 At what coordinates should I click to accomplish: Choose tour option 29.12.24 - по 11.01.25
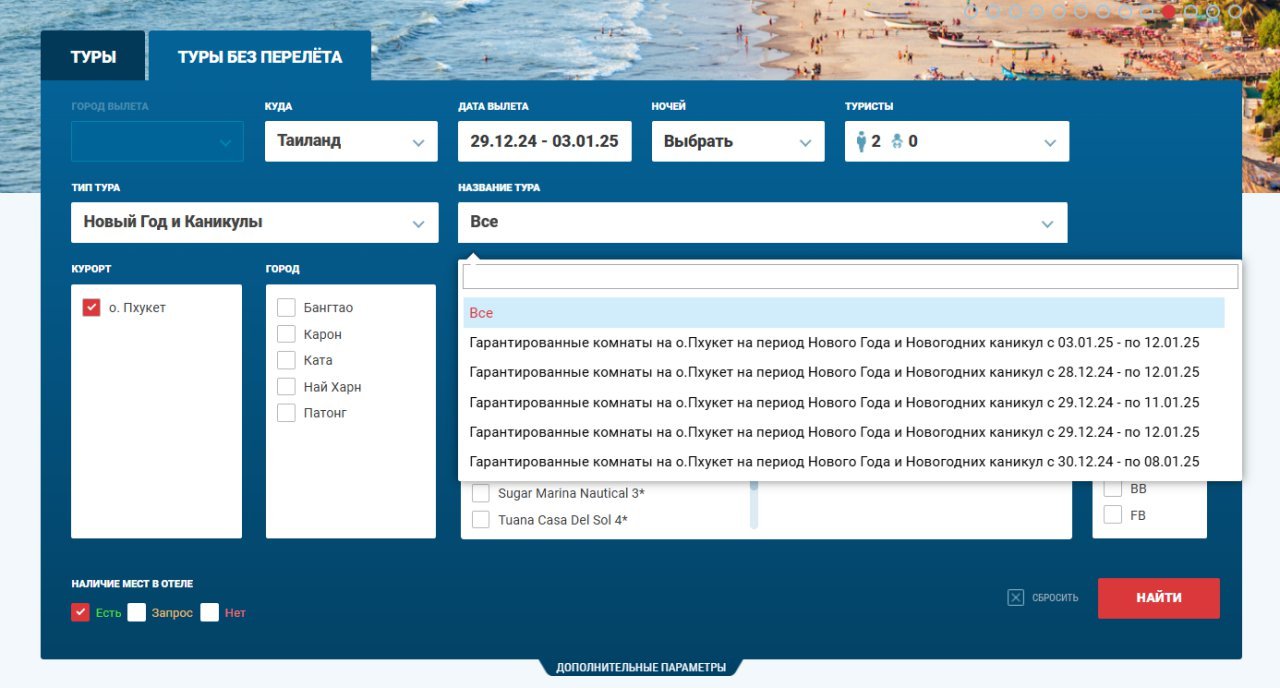click(x=844, y=402)
